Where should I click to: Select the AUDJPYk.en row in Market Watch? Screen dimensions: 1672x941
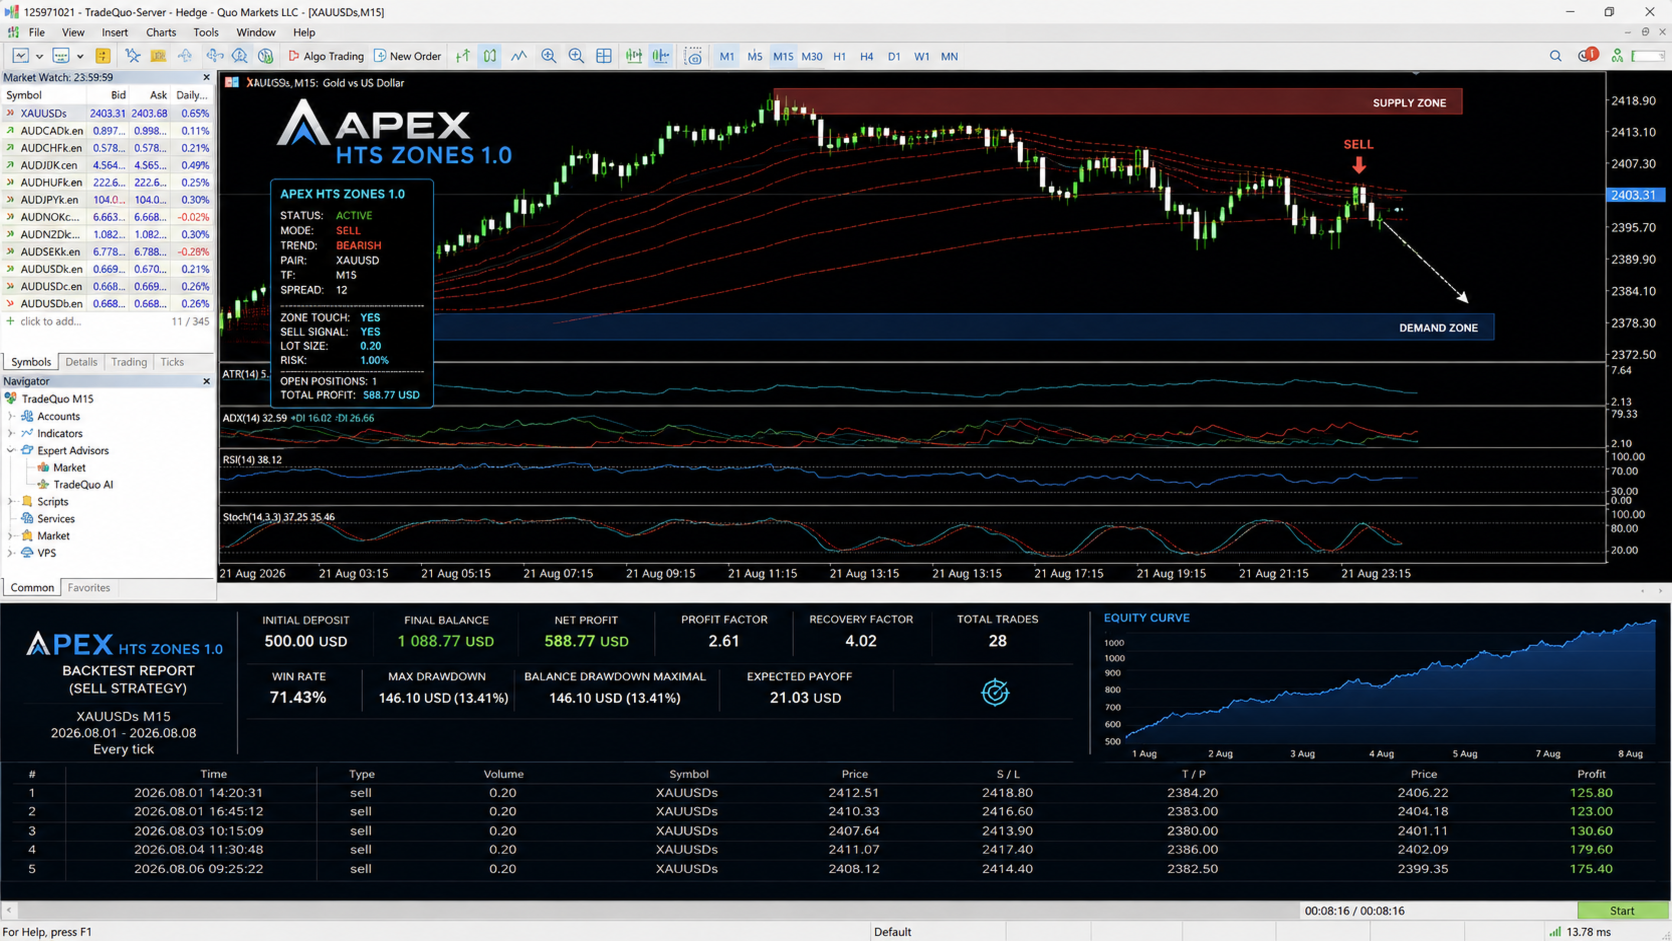[x=107, y=200]
